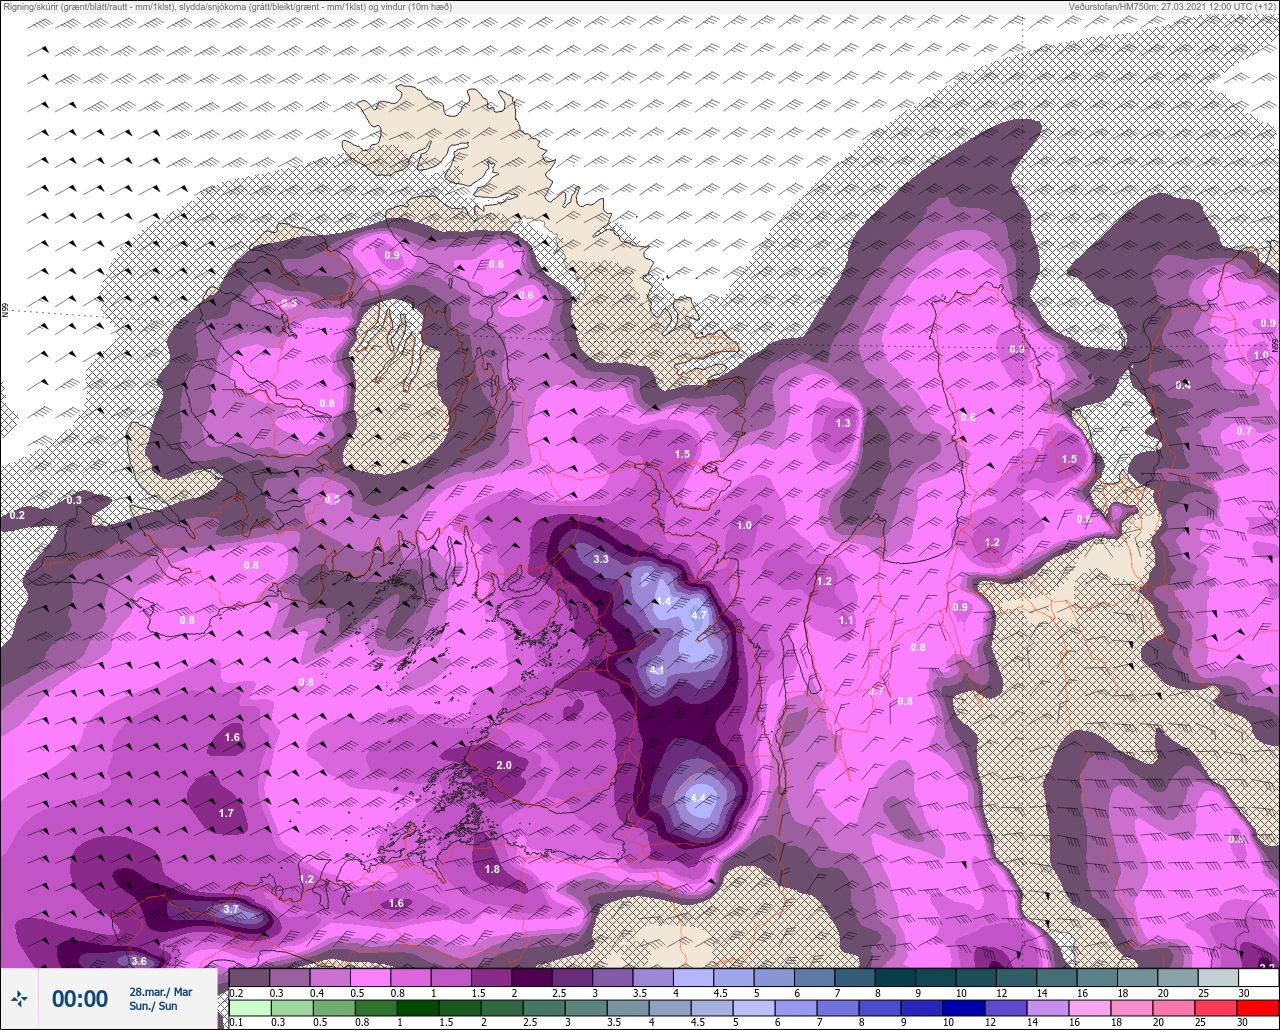Select upper legend swatch starting at 1.5
This screenshot has width=1280, height=1030.
491,977
